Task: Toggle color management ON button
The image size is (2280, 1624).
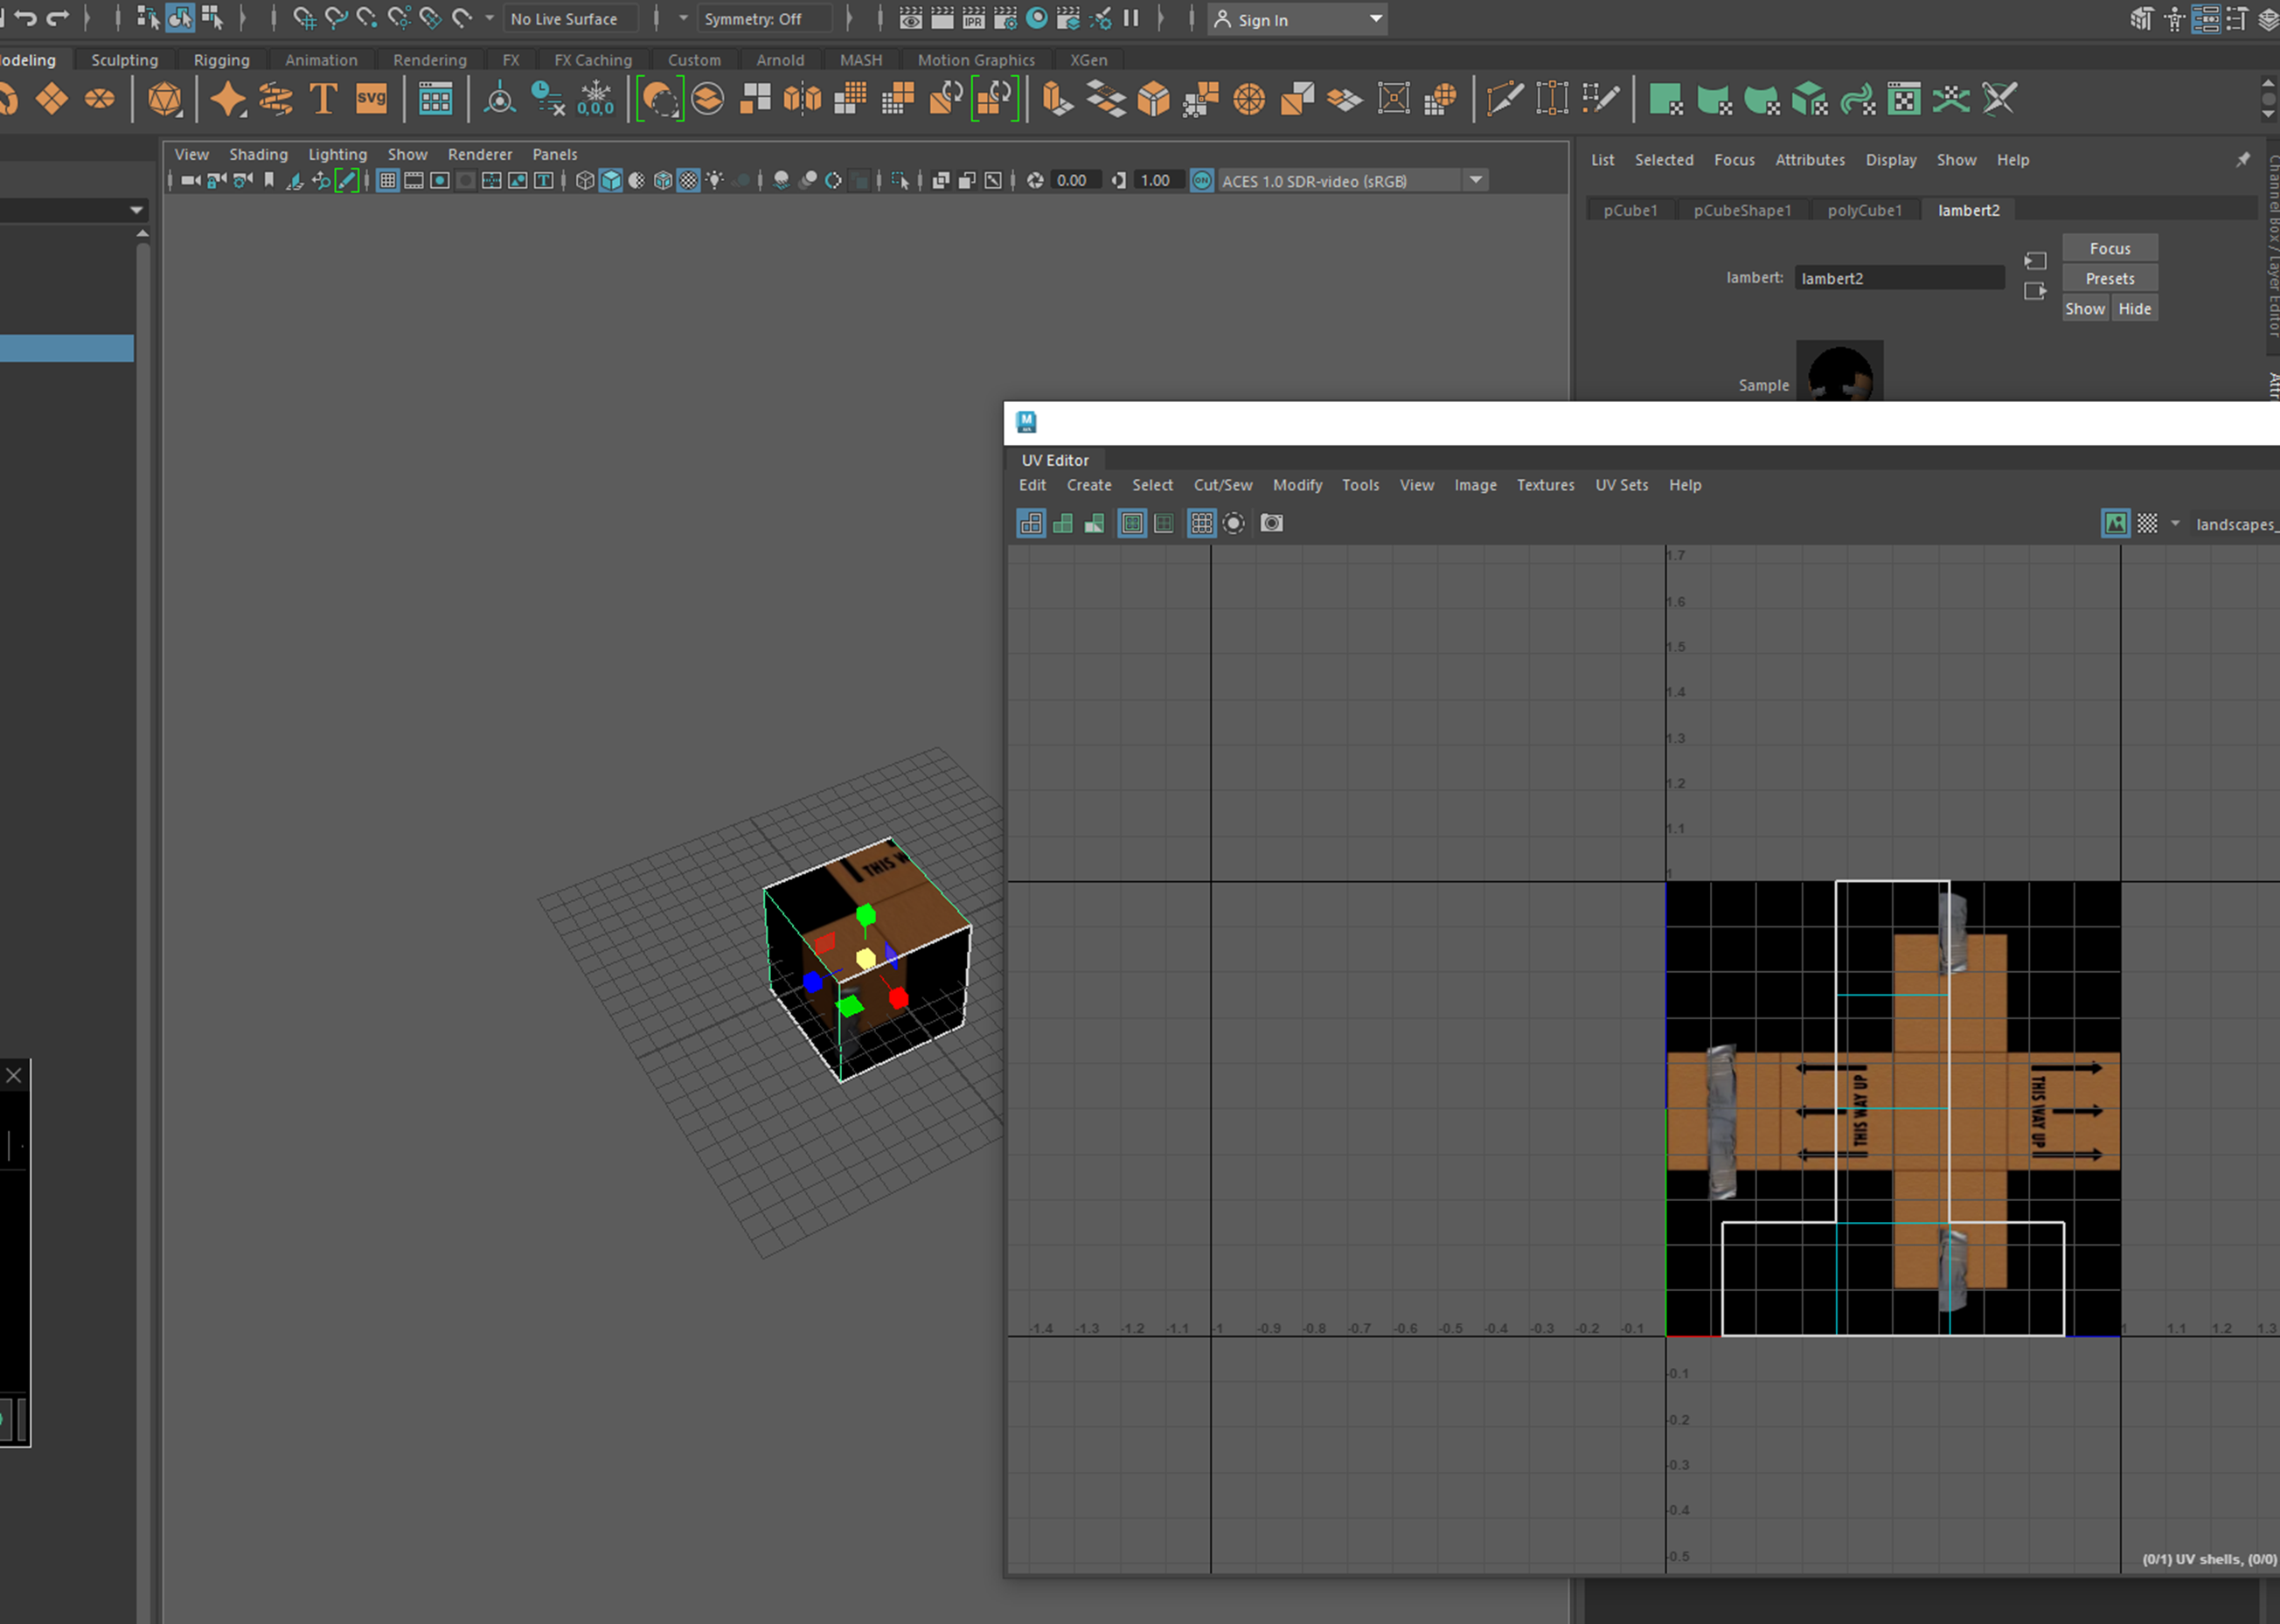Action: click(1202, 180)
